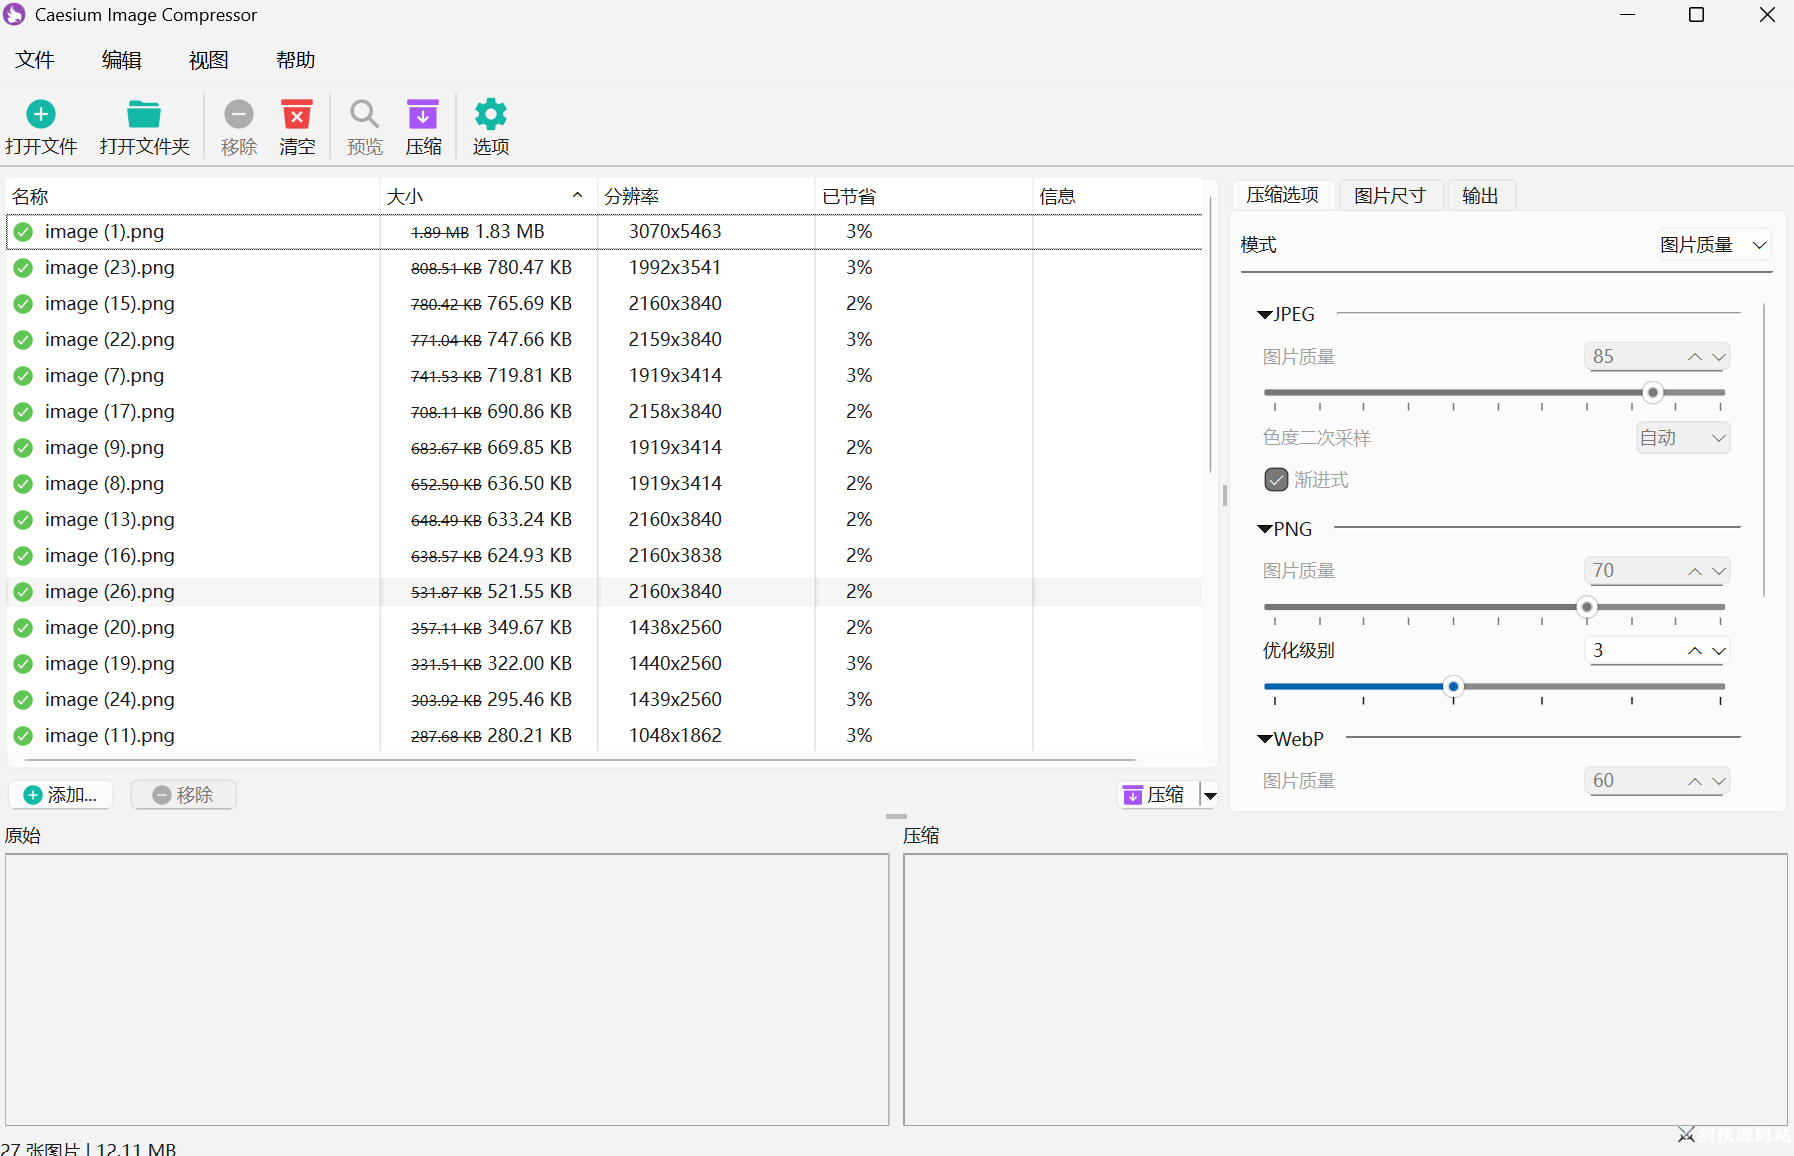This screenshot has height=1156, width=1794.
Task: Increase 优化级别 value with up arrow
Action: pos(1695,651)
